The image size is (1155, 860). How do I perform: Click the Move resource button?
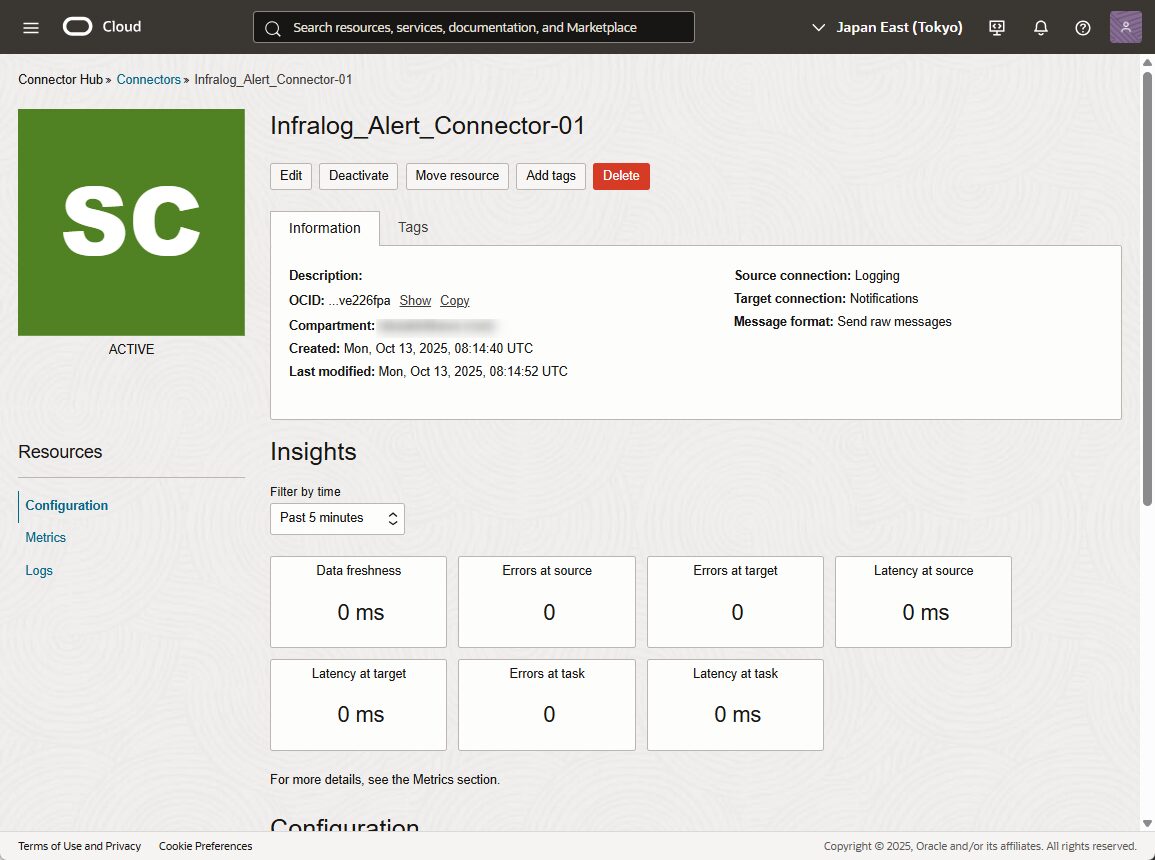(457, 176)
